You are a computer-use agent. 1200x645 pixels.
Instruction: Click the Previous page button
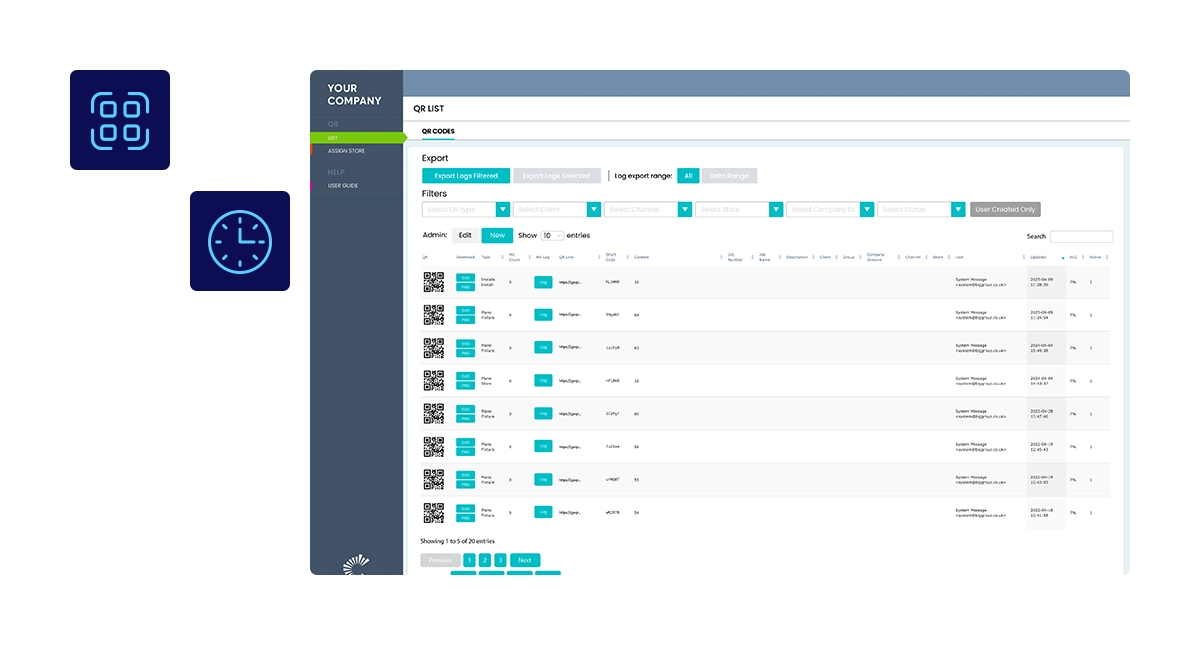440,560
